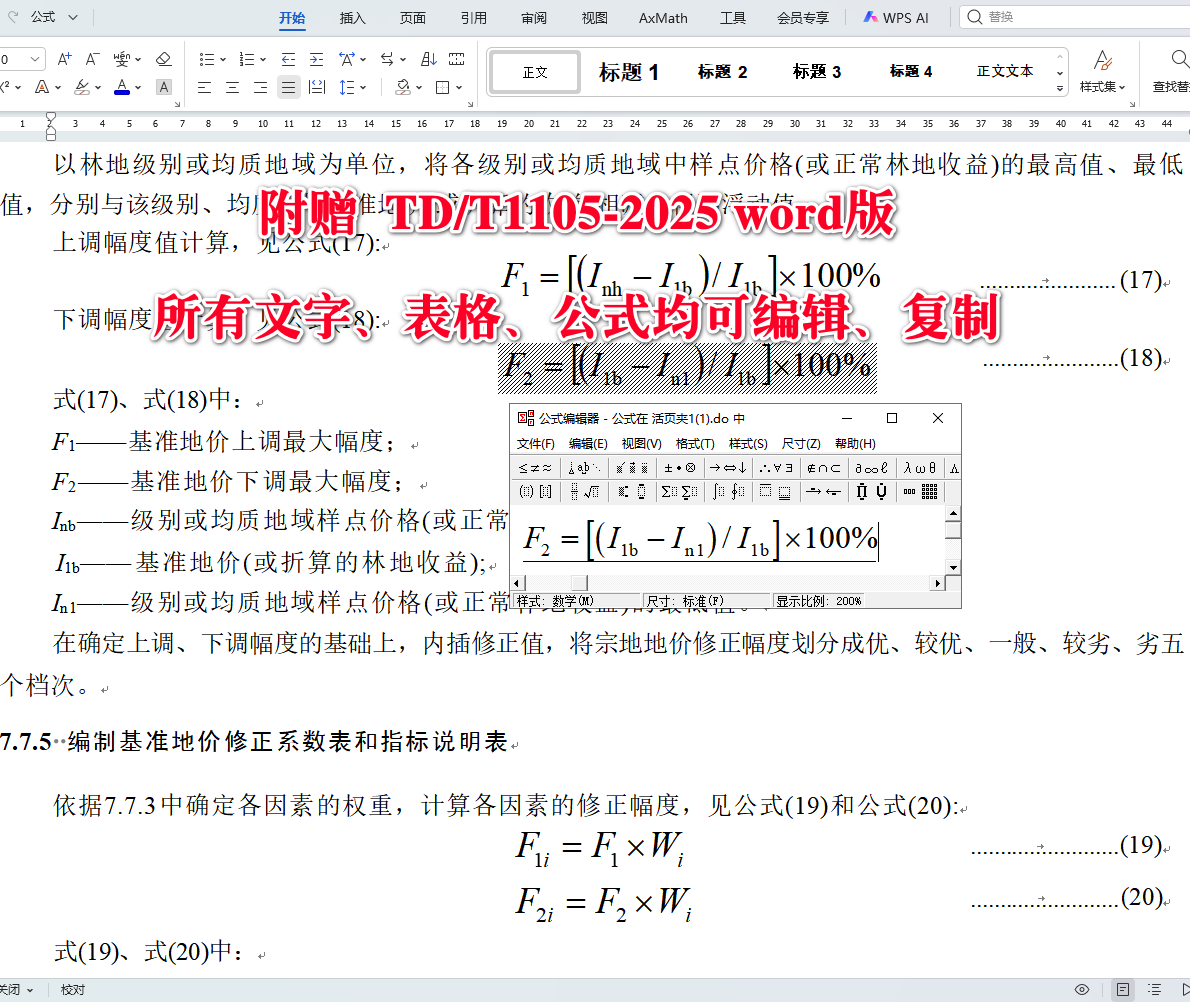This screenshot has height=1002, width=1190.
Task: Enable eye-protection mode in the status bar
Action: point(1082,988)
